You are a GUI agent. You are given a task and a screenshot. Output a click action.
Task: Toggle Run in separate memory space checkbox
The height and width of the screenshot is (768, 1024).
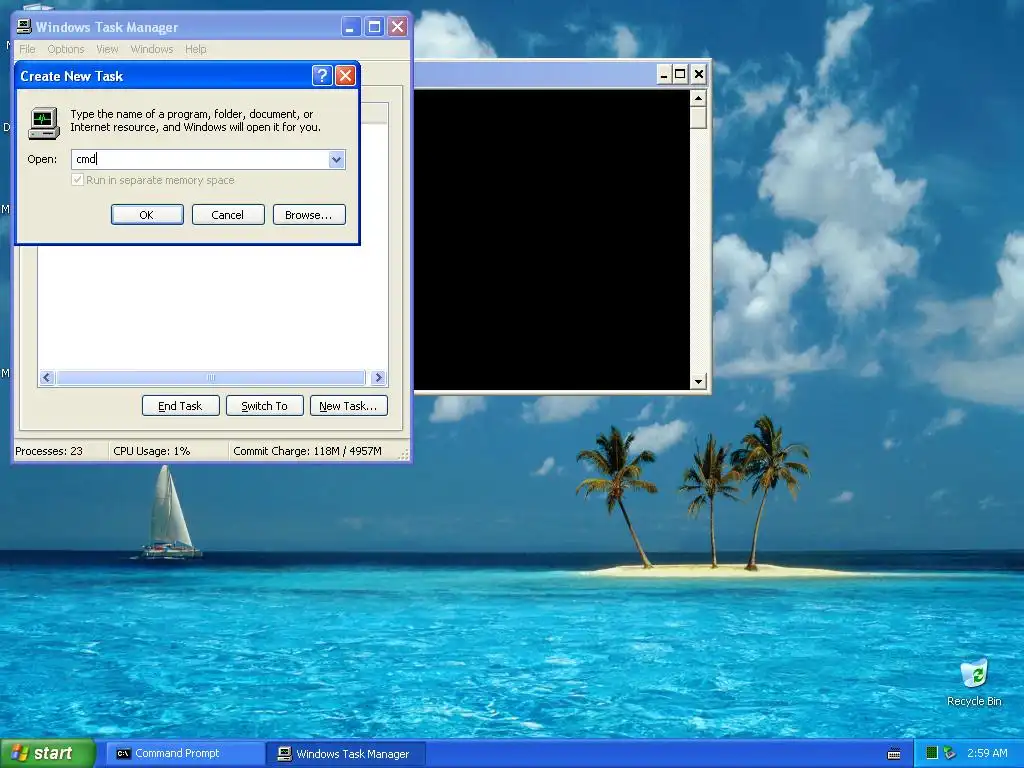(x=78, y=180)
